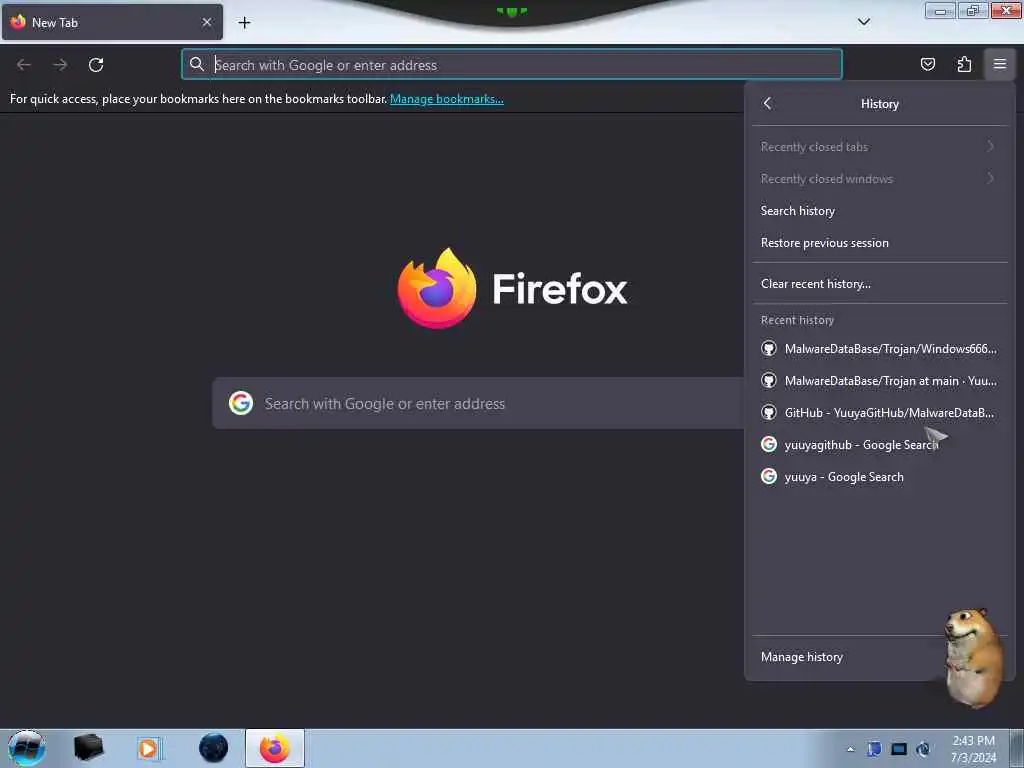Click the homepage Google search box
This screenshot has width=1024, height=768.
[478, 404]
